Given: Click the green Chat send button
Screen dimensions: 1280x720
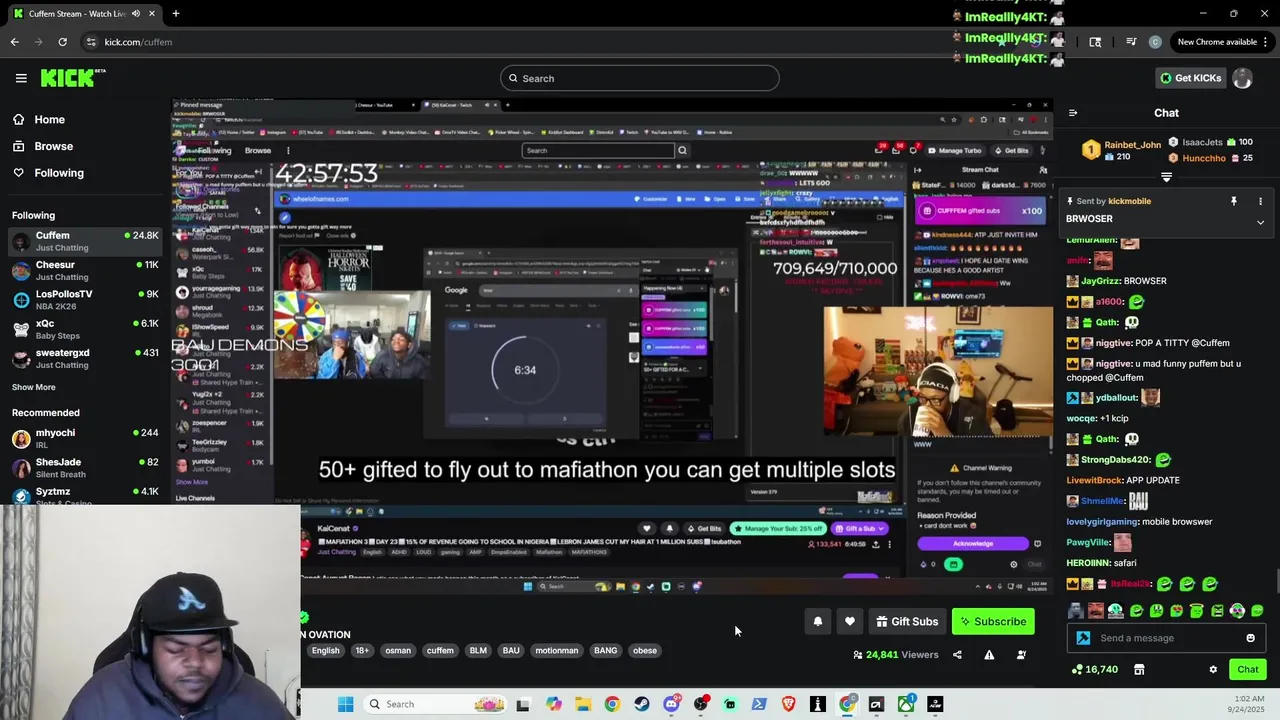Looking at the screenshot, I should coord(1248,670).
